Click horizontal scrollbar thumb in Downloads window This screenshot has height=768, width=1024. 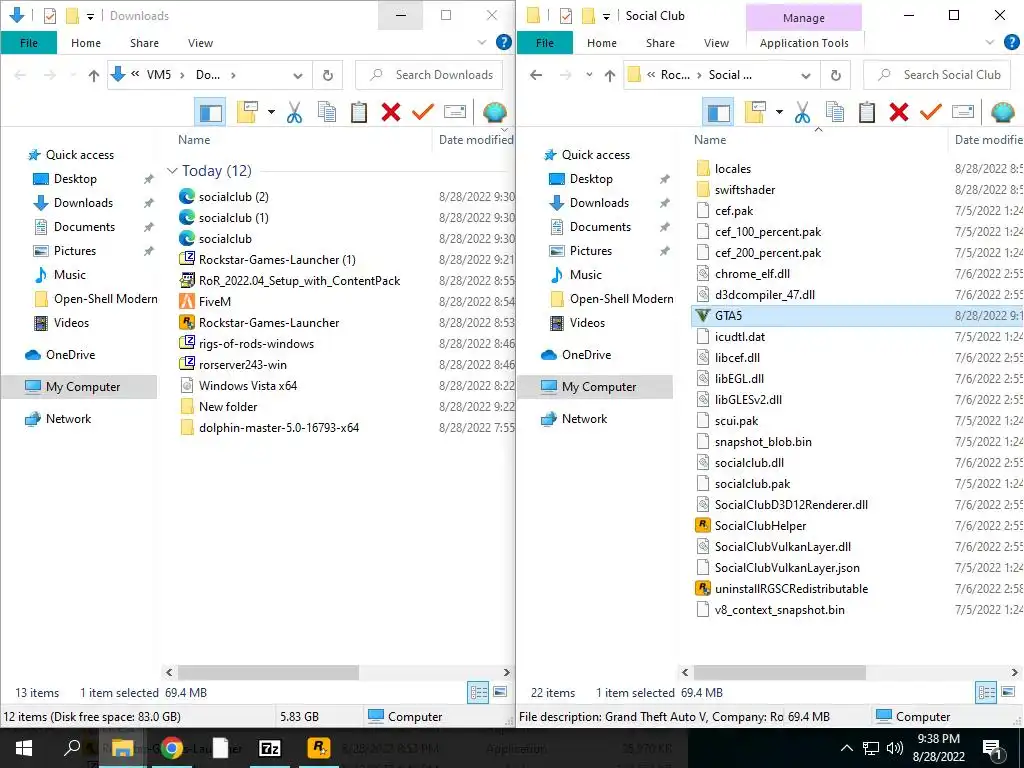click(268, 672)
